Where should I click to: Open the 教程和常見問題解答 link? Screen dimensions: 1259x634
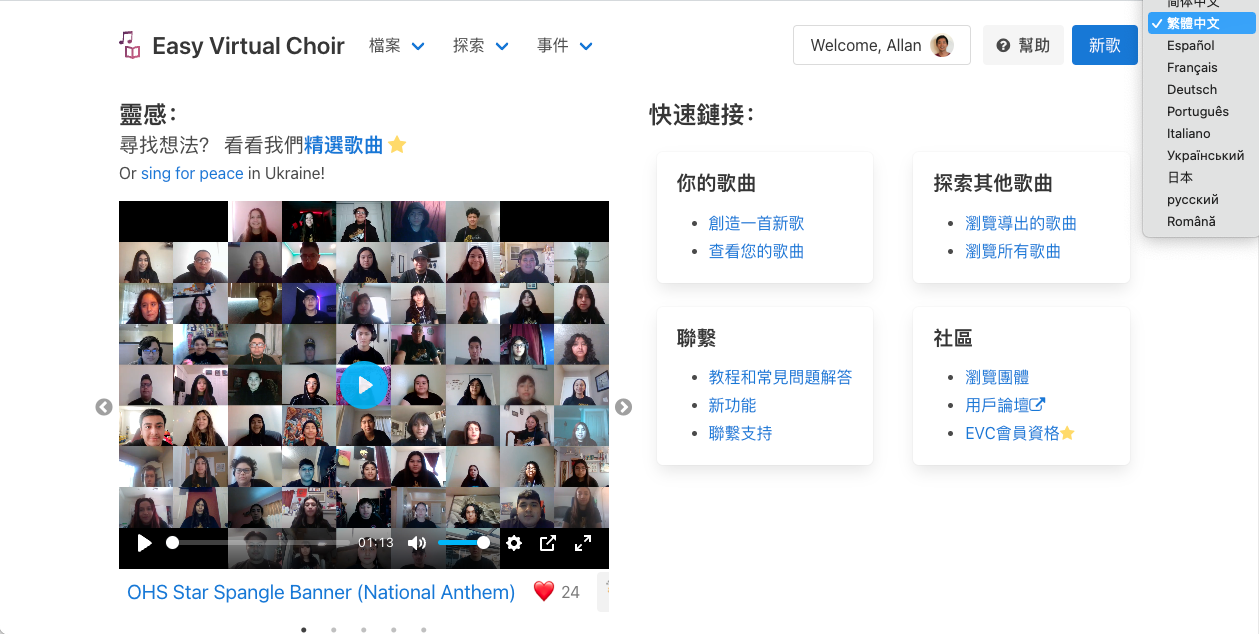[x=780, y=377]
